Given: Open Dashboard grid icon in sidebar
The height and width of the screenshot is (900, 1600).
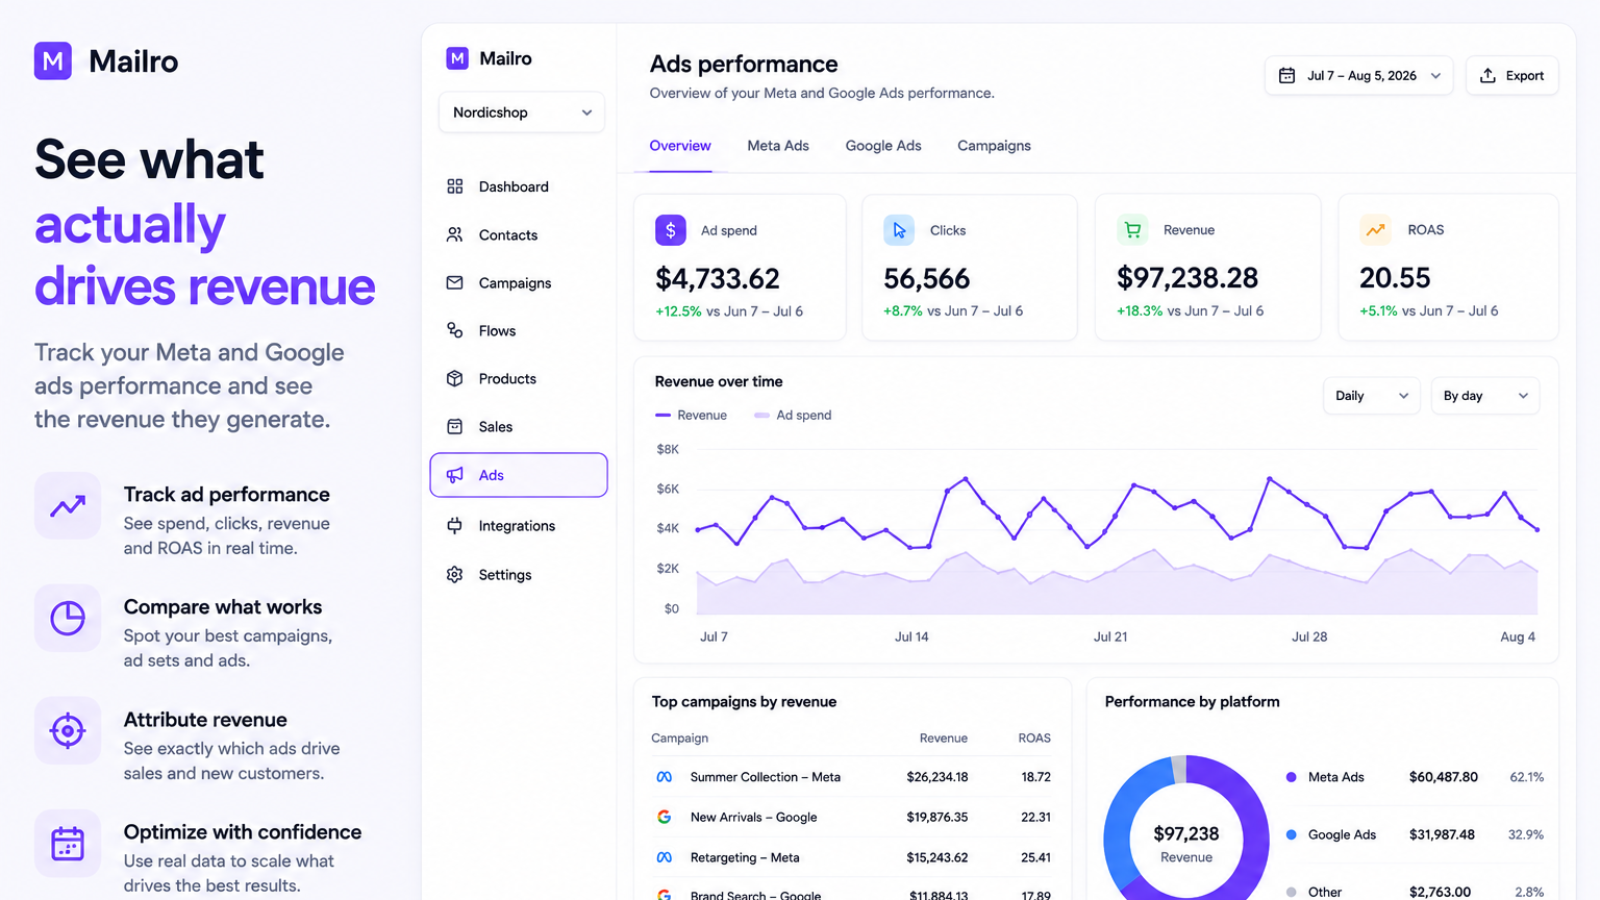Looking at the screenshot, I should tap(455, 186).
